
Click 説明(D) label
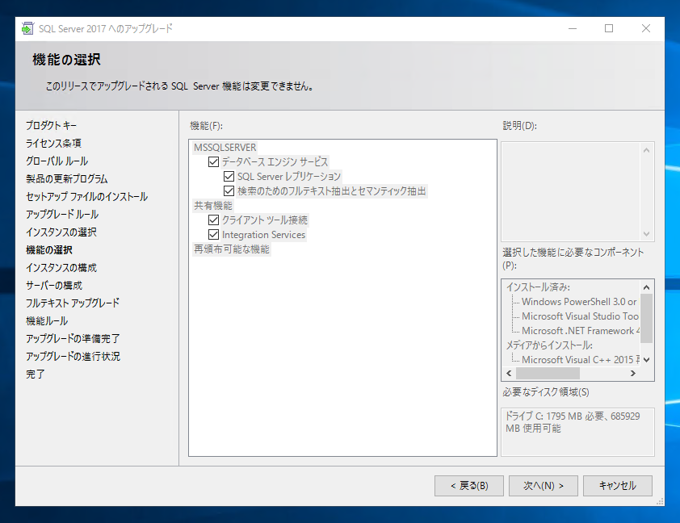click(x=520, y=126)
